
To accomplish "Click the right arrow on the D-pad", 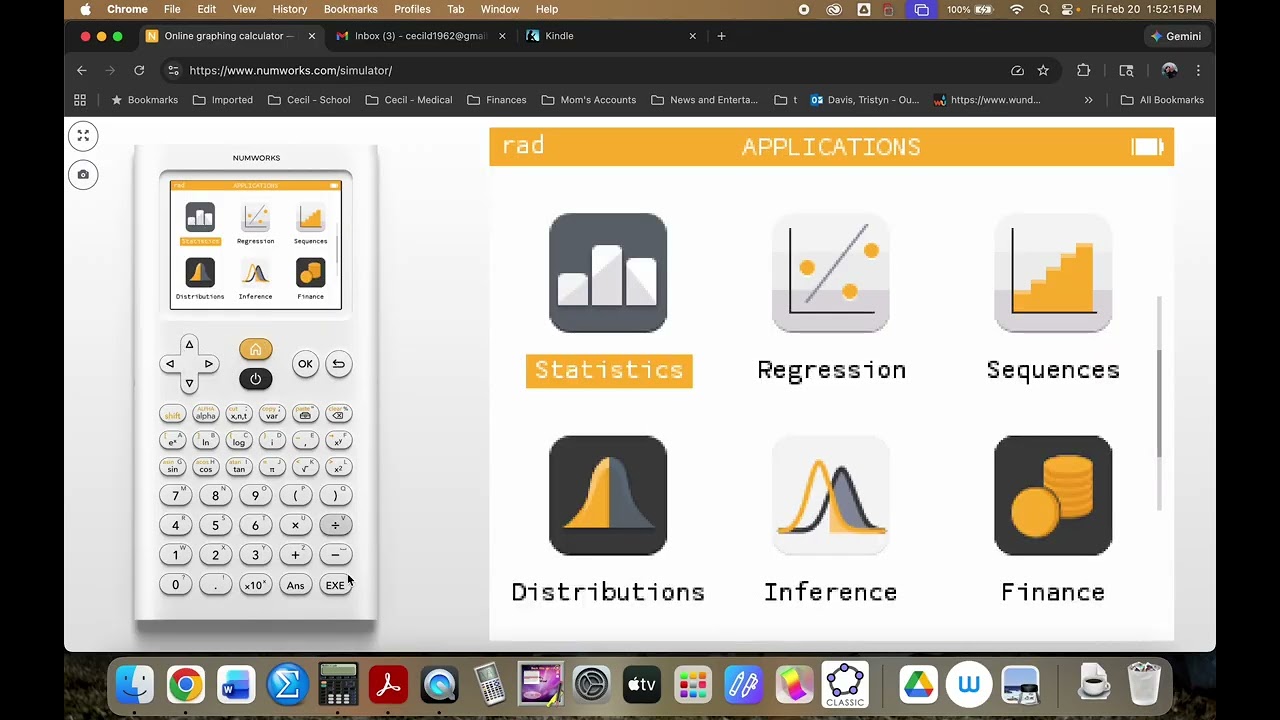I will (x=208, y=364).
